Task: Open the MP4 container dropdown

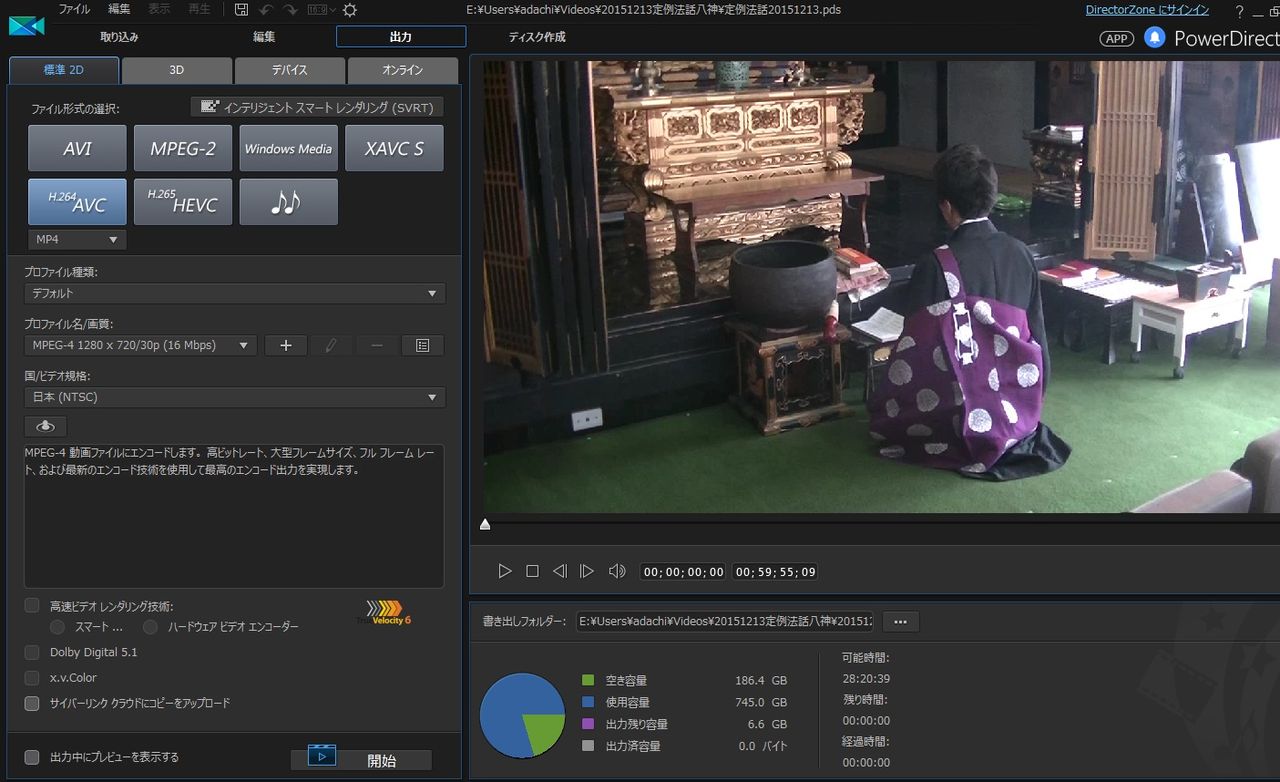Action: 77,240
